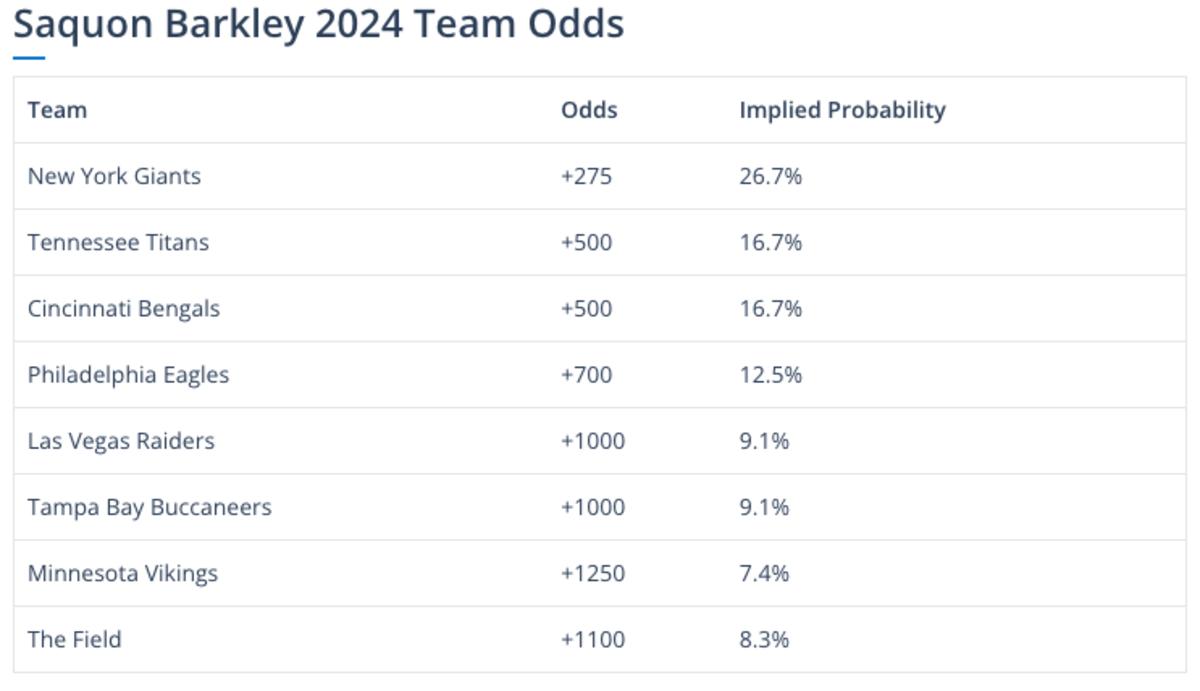1200x691 pixels.
Task: Select the Cincinnati Bengals team cell
Action: click(123, 308)
